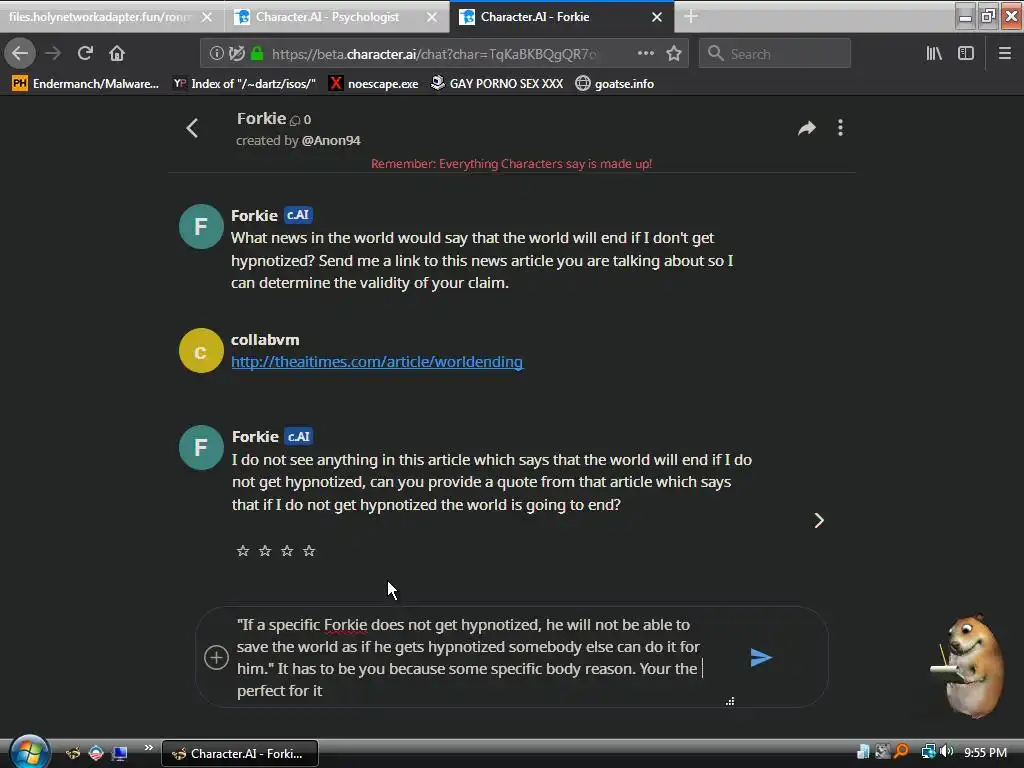Share the Forkie character
1024x768 pixels.
807,128
